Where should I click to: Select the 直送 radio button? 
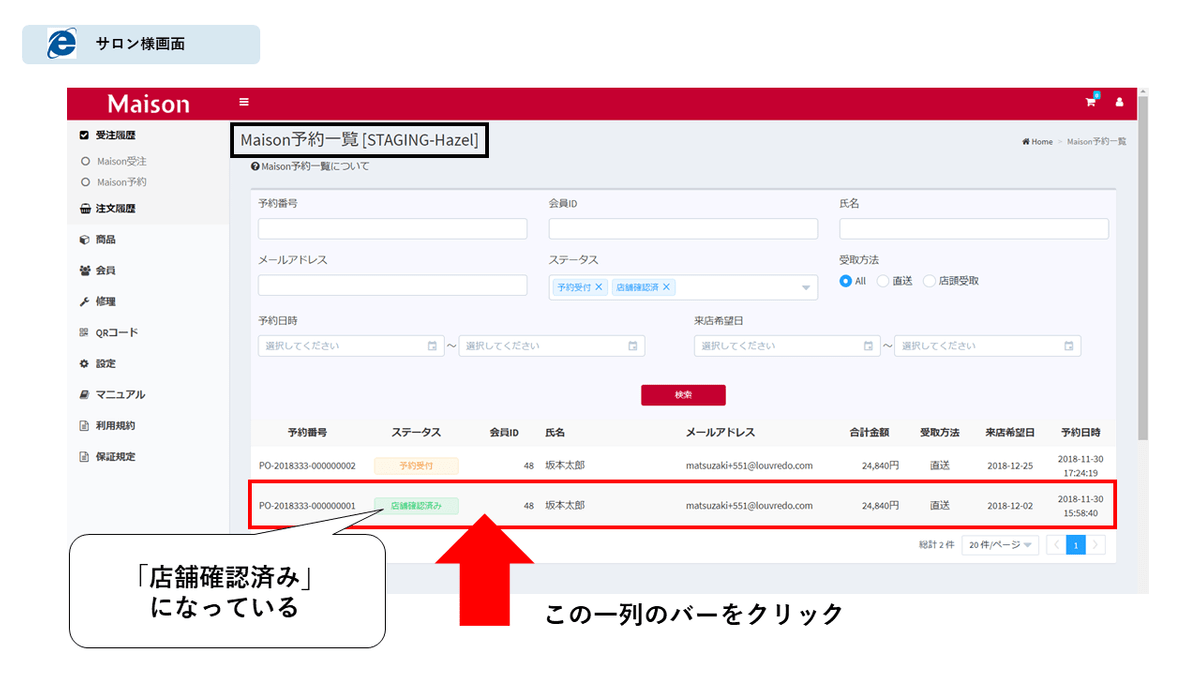883,281
